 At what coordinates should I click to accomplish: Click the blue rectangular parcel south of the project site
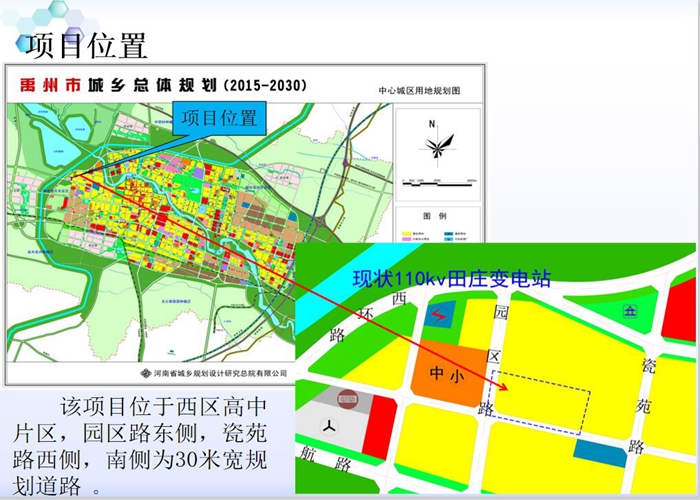600,453
